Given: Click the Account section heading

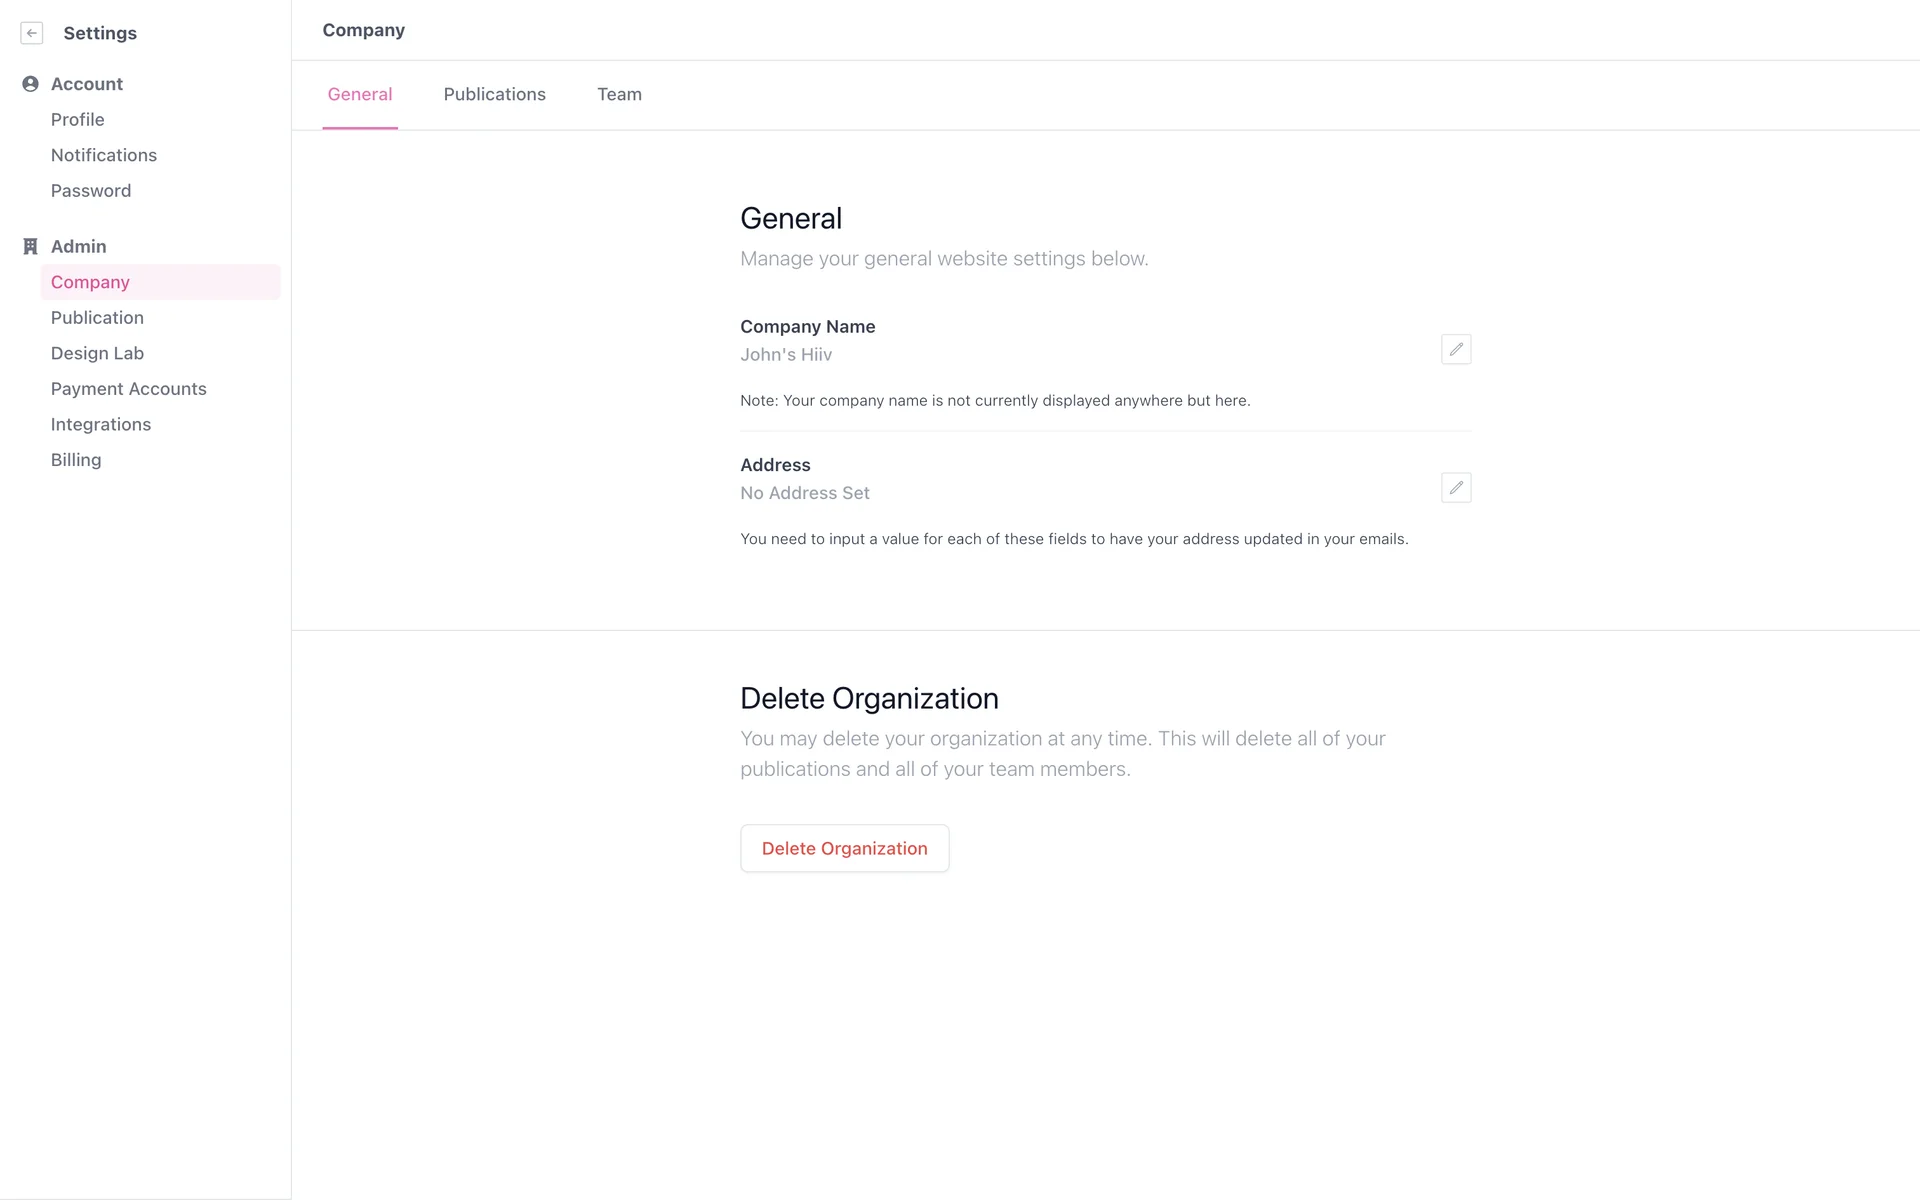Looking at the screenshot, I should pyautogui.click(x=87, y=84).
